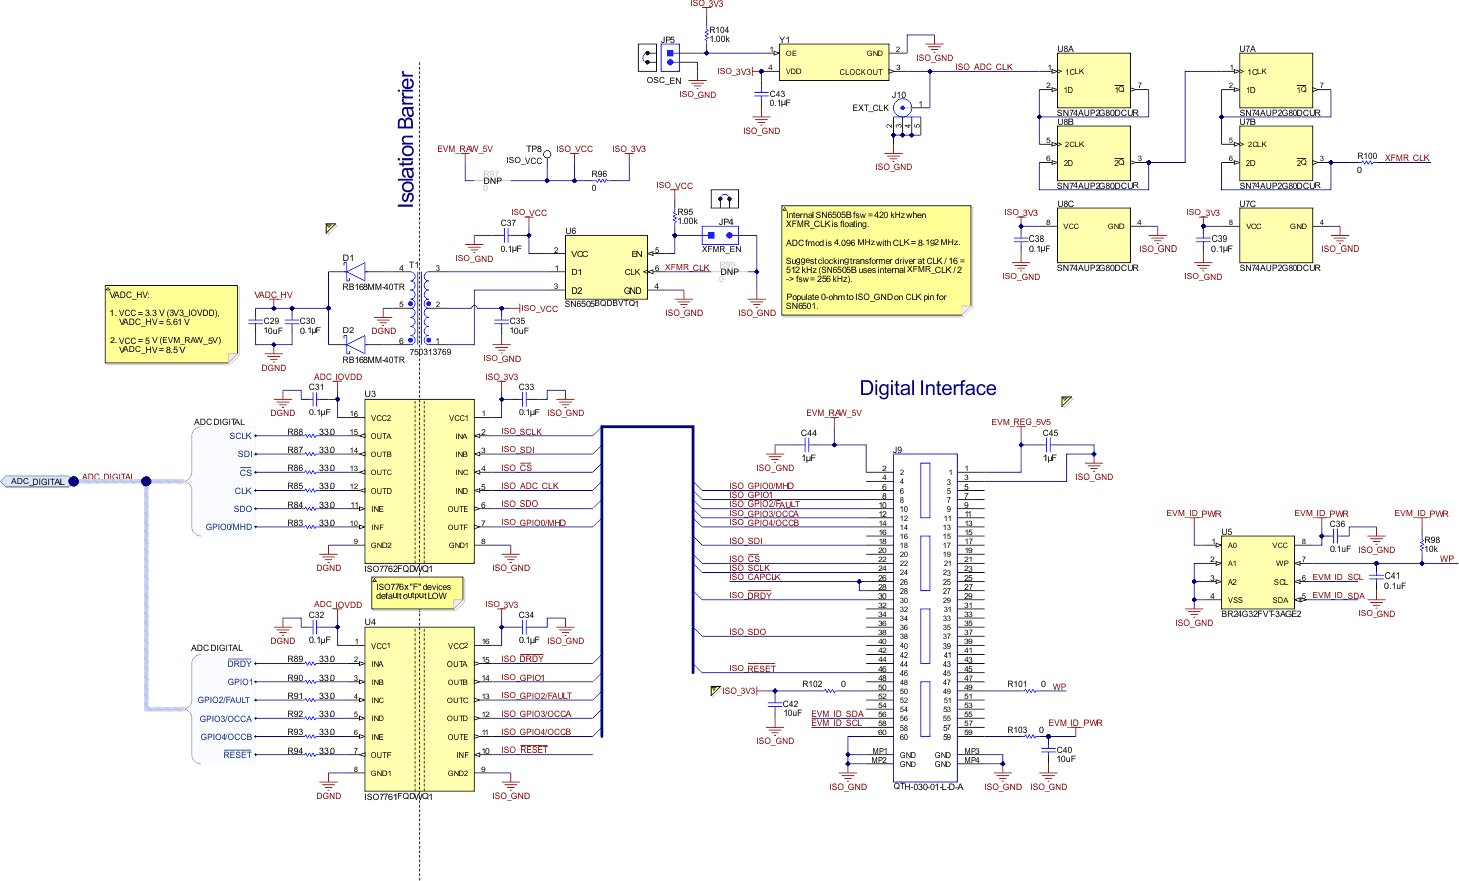Image resolution: width=1459 pixels, height=881 pixels.
Task: Select the U5 BR24G32FVT-3AGE2 EEPROM
Action: [1257, 573]
